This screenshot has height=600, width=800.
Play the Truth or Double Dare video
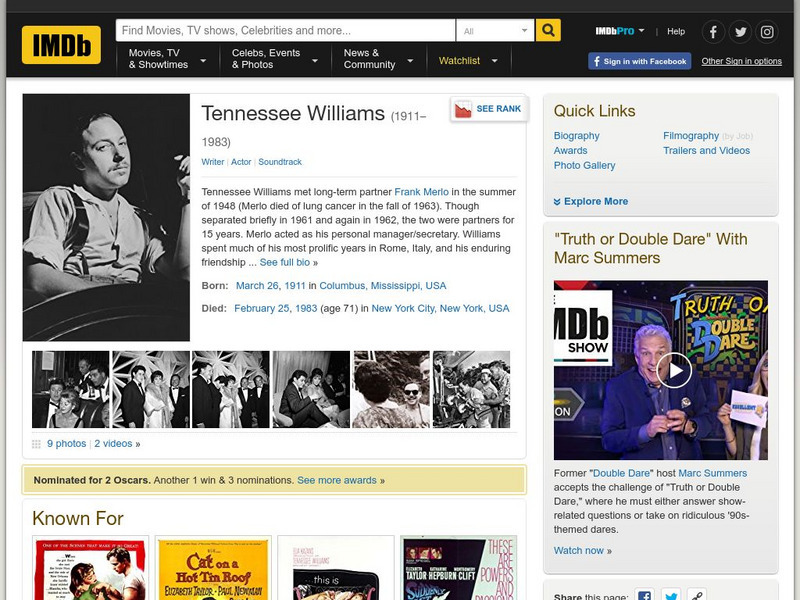[x=673, y=370]
